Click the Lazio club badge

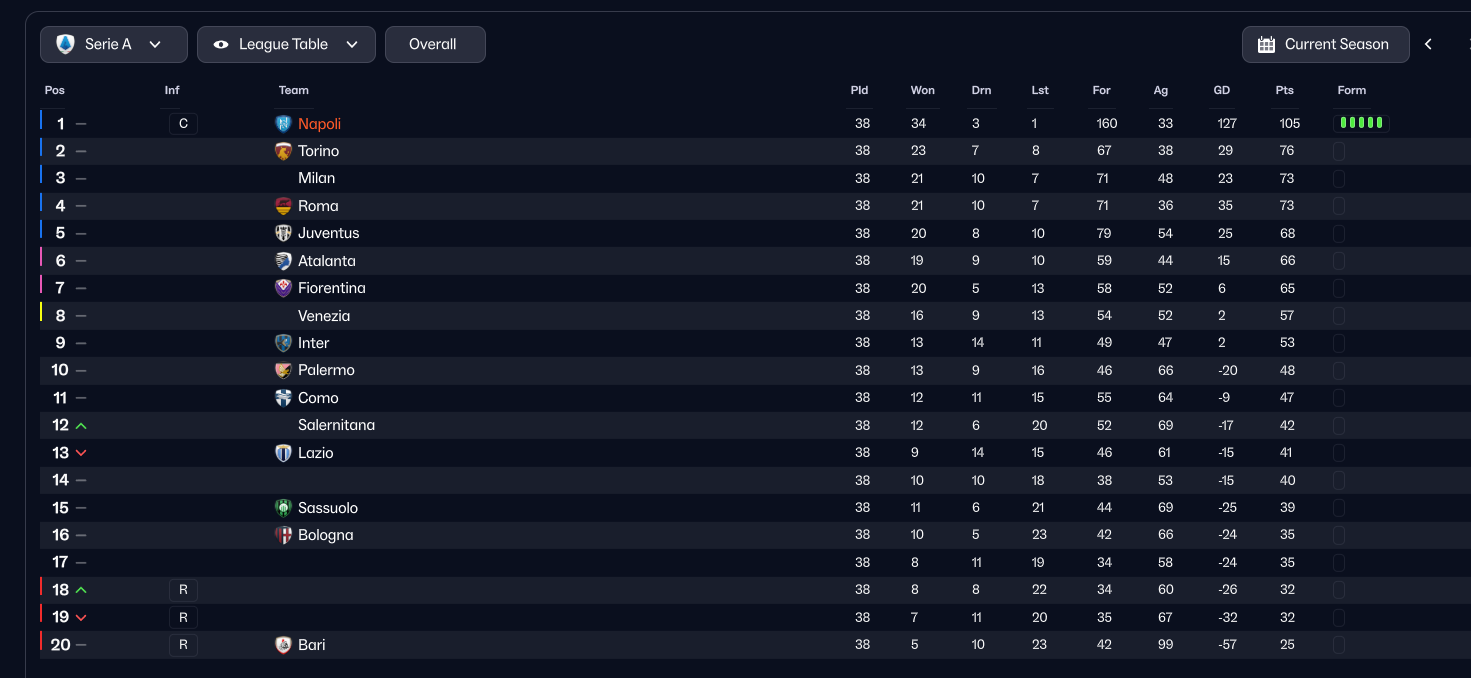283,453
